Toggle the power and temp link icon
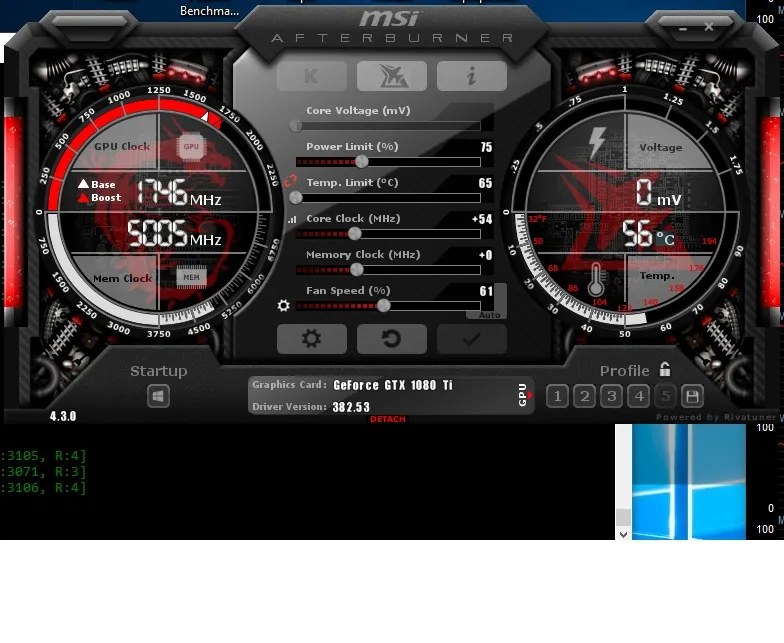 pyautogui.click(x=290, y=181)
